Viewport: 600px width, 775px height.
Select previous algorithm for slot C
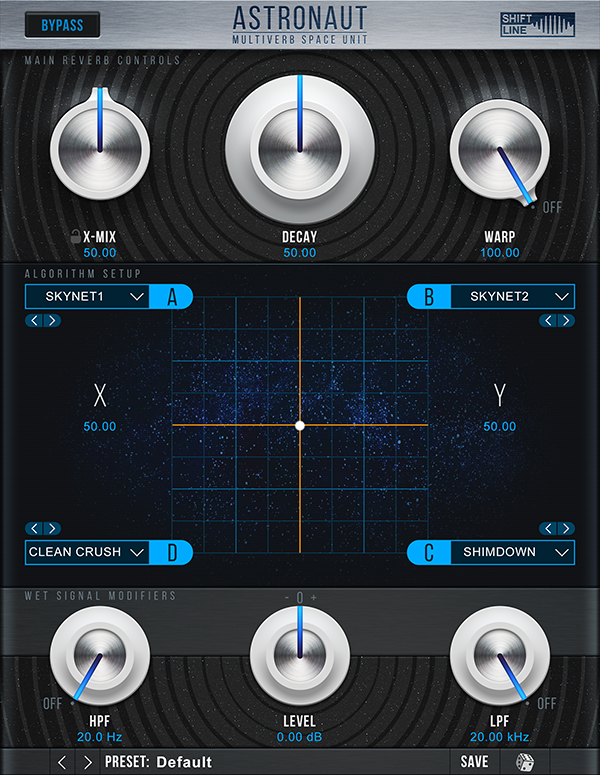(x=548, y=528)
